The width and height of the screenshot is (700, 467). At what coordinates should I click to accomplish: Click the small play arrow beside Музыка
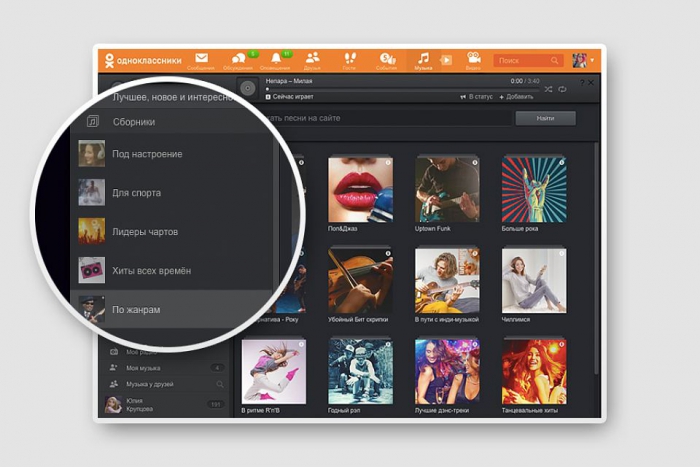coord(446,60)
